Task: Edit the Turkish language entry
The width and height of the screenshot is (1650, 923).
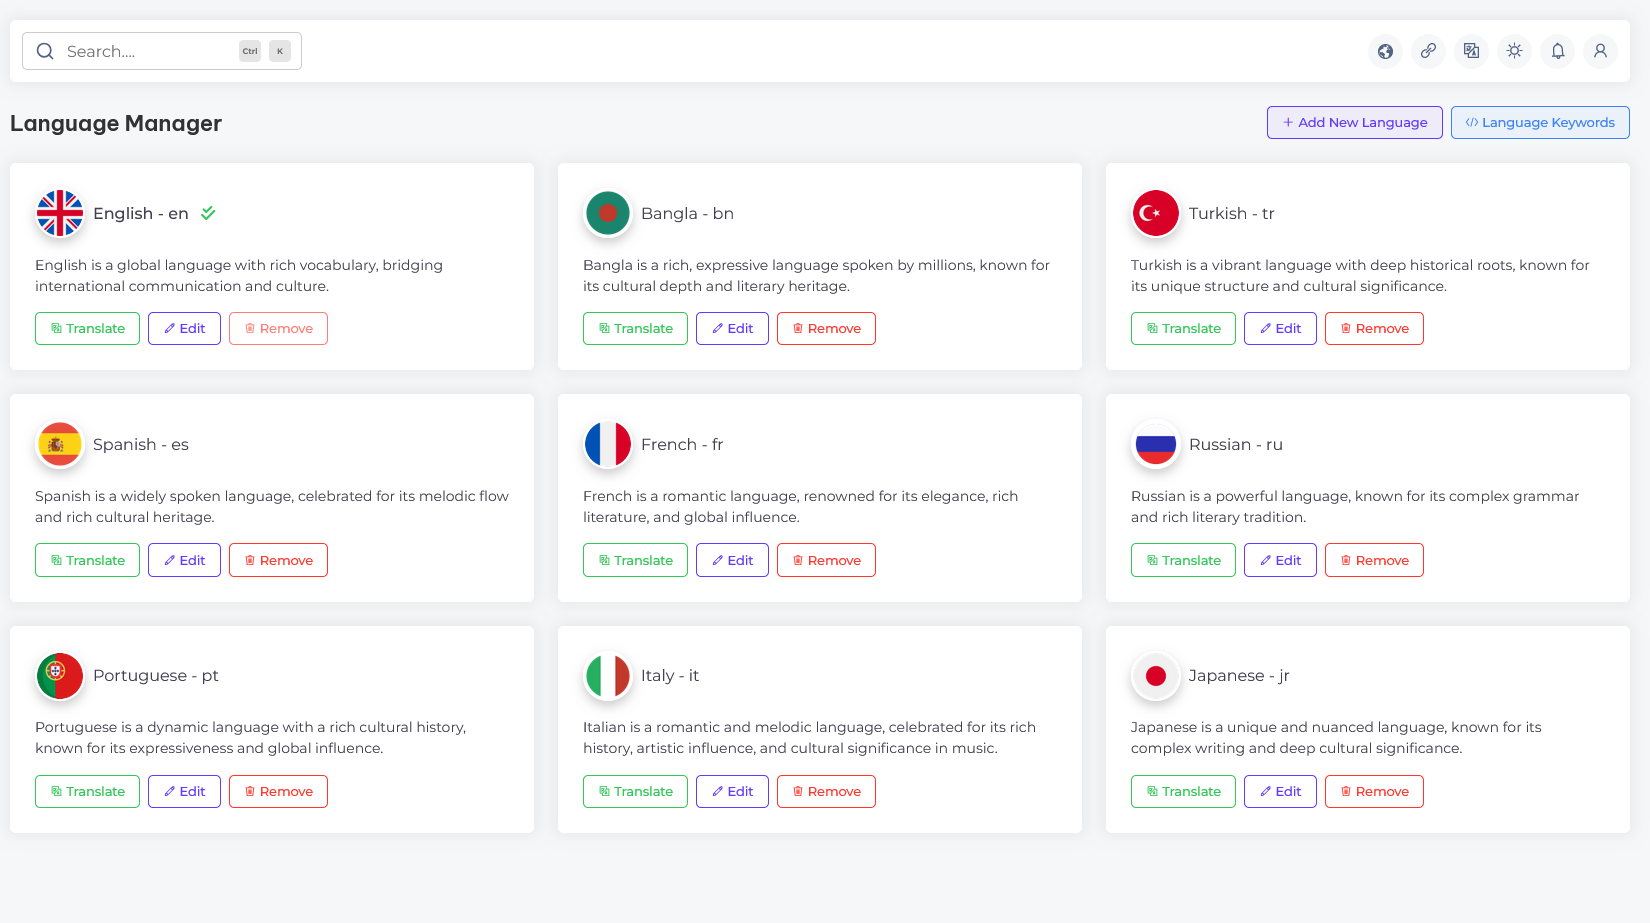Action: 1280,329
